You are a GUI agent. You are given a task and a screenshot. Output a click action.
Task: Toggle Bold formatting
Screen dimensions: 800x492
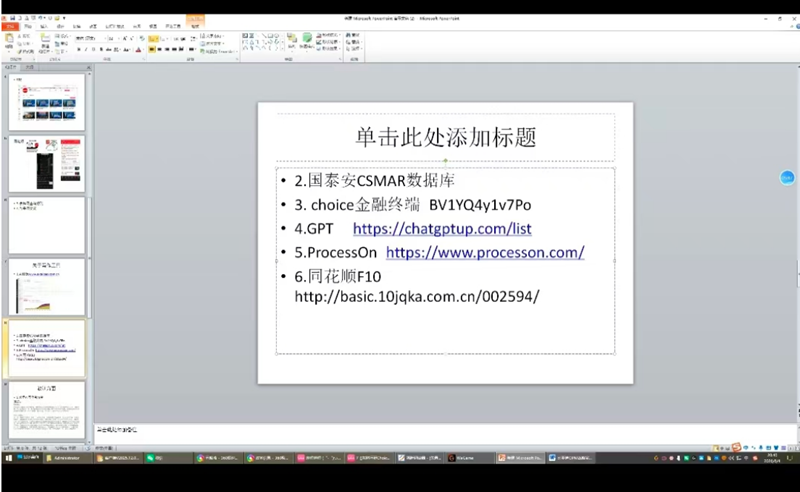[79, 50]
